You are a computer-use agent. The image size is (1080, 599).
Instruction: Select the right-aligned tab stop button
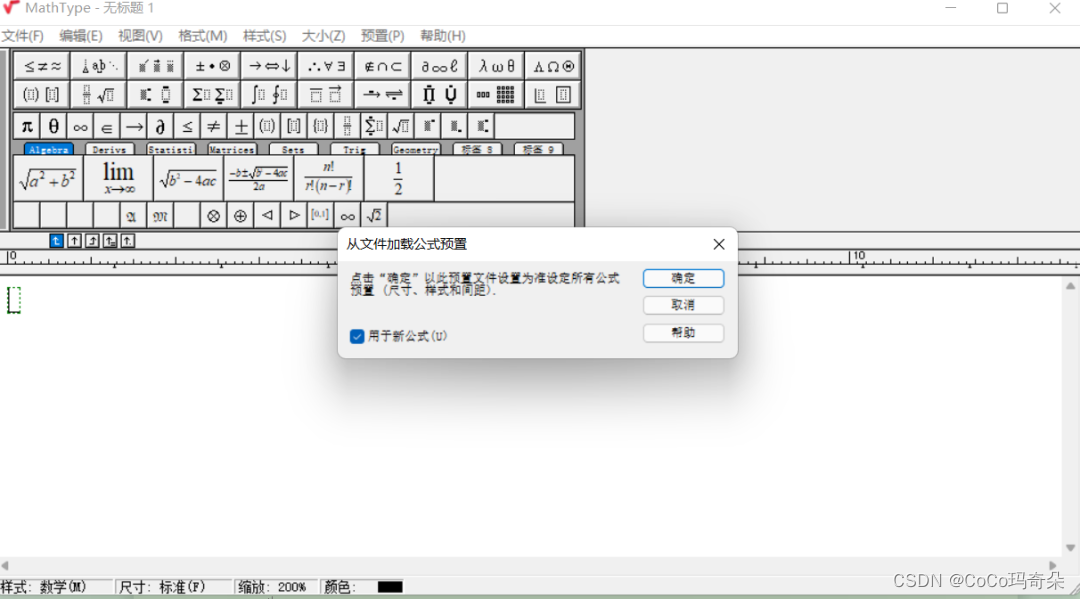click(x=92, y=241)
